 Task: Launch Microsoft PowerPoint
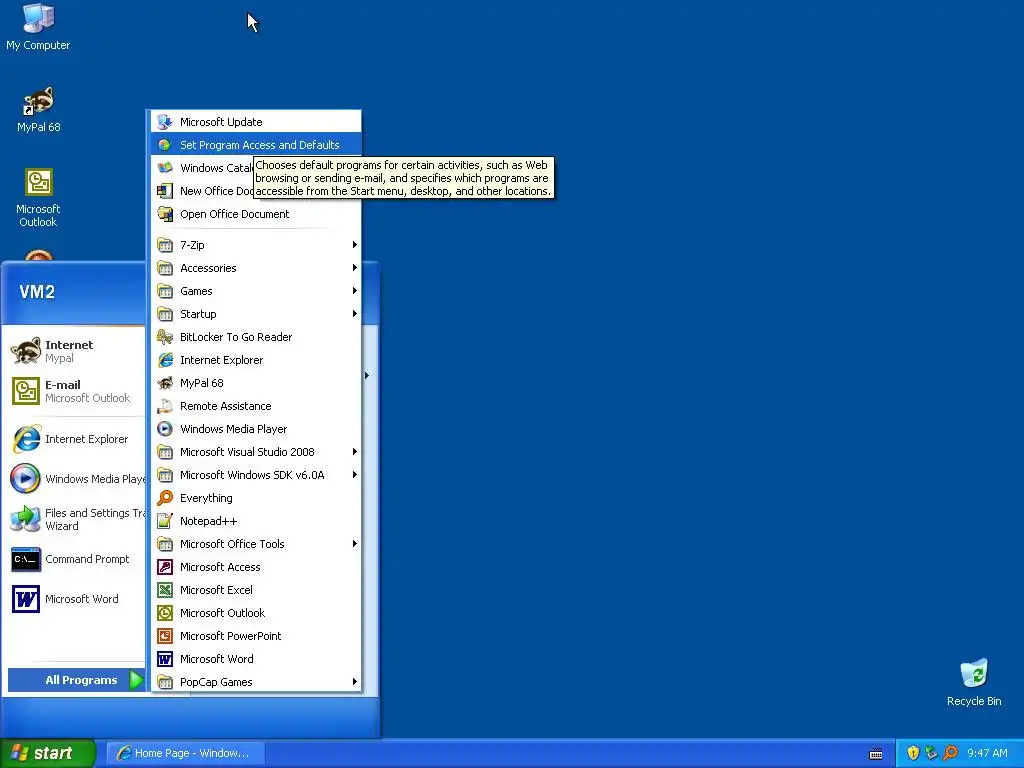(x=255, y=636)
